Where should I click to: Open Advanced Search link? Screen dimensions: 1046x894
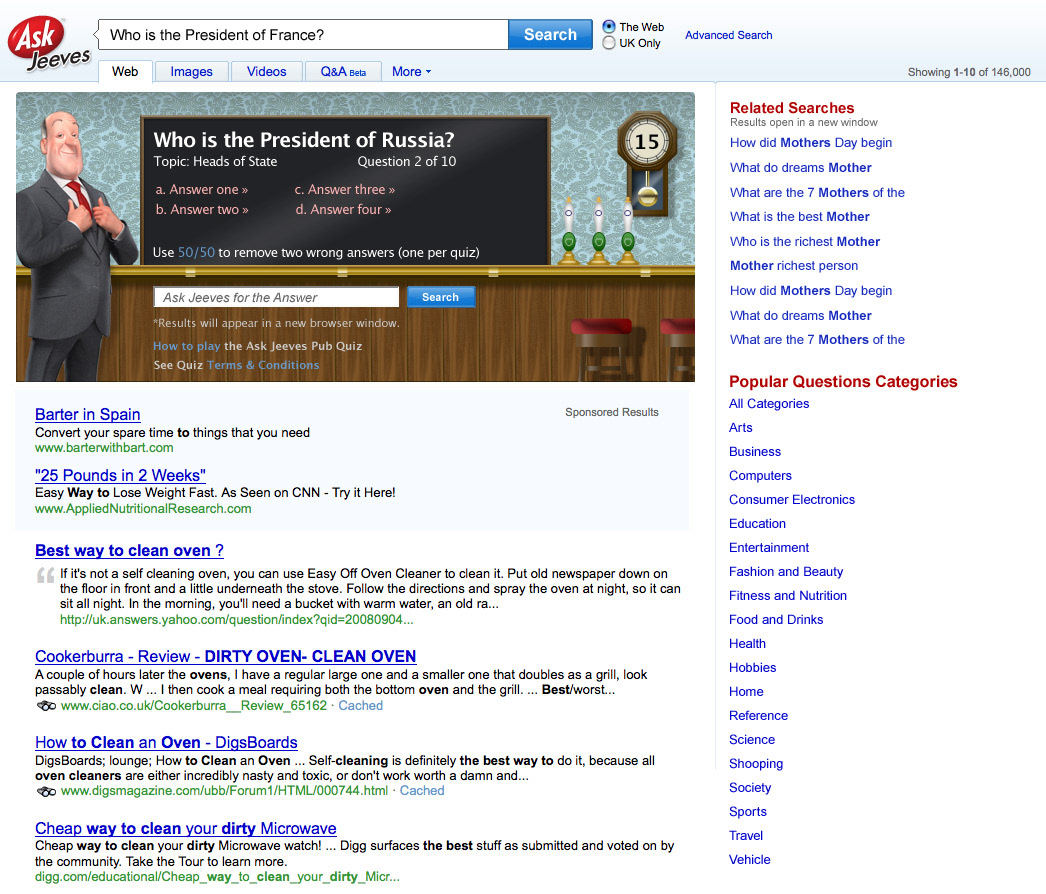click(728, 35)
